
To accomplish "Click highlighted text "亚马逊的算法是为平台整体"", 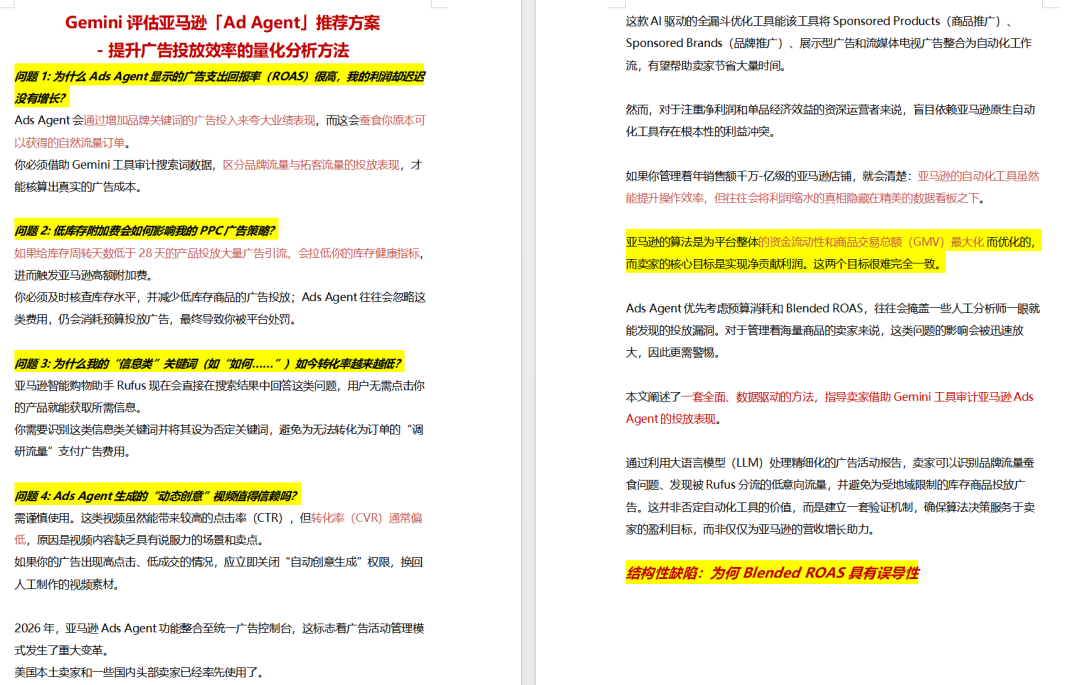I will (x=691, y=242).
